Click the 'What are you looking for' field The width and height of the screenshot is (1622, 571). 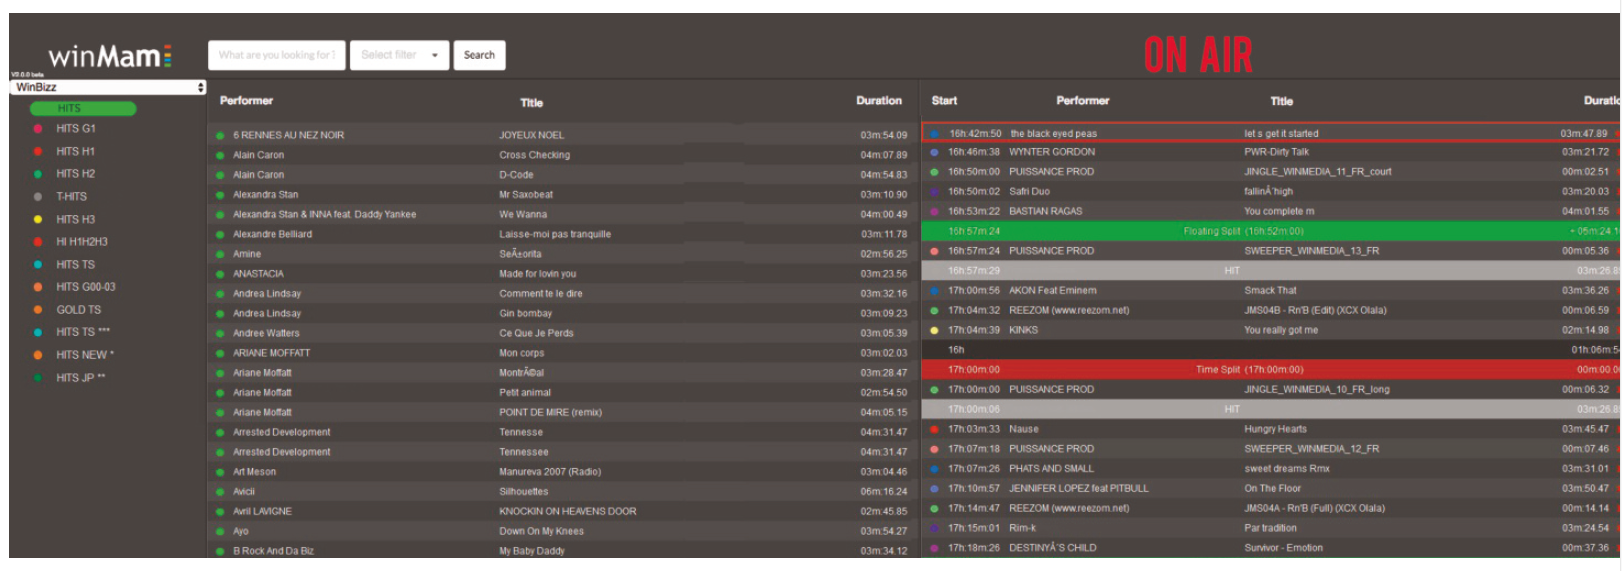pos(276,55)
